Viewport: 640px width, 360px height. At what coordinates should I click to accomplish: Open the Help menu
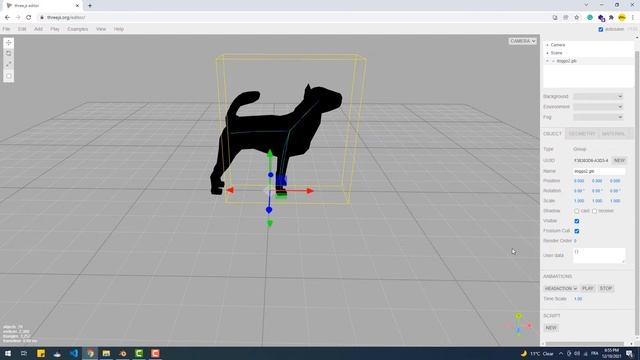click(119, 29)
